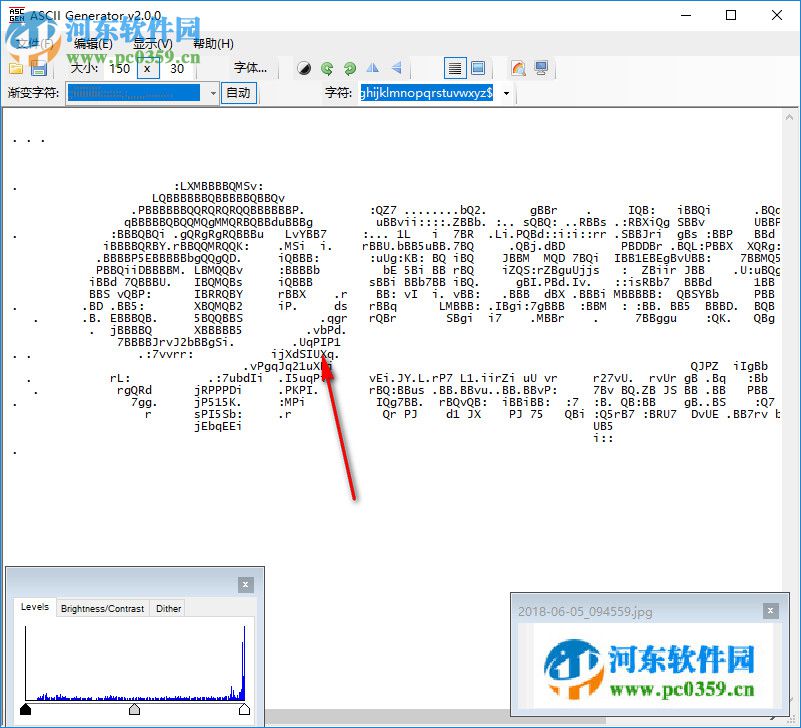
Task: Flip the image vertically
Action: tap(396, 69)
